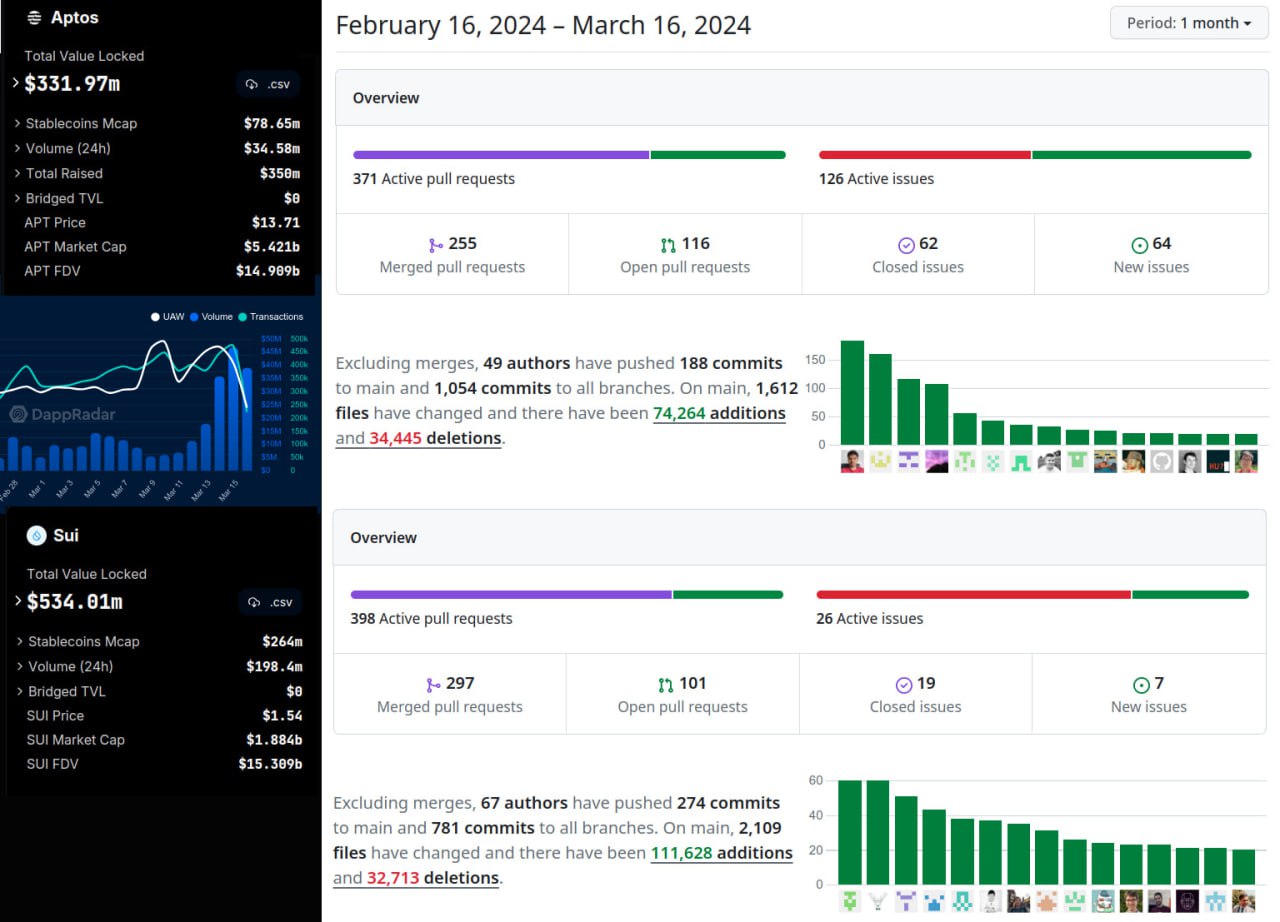1280x922 pixels.
Task: Toggle UAW series in chart legend
Action: pyautogui.click(x=167, y=317)
